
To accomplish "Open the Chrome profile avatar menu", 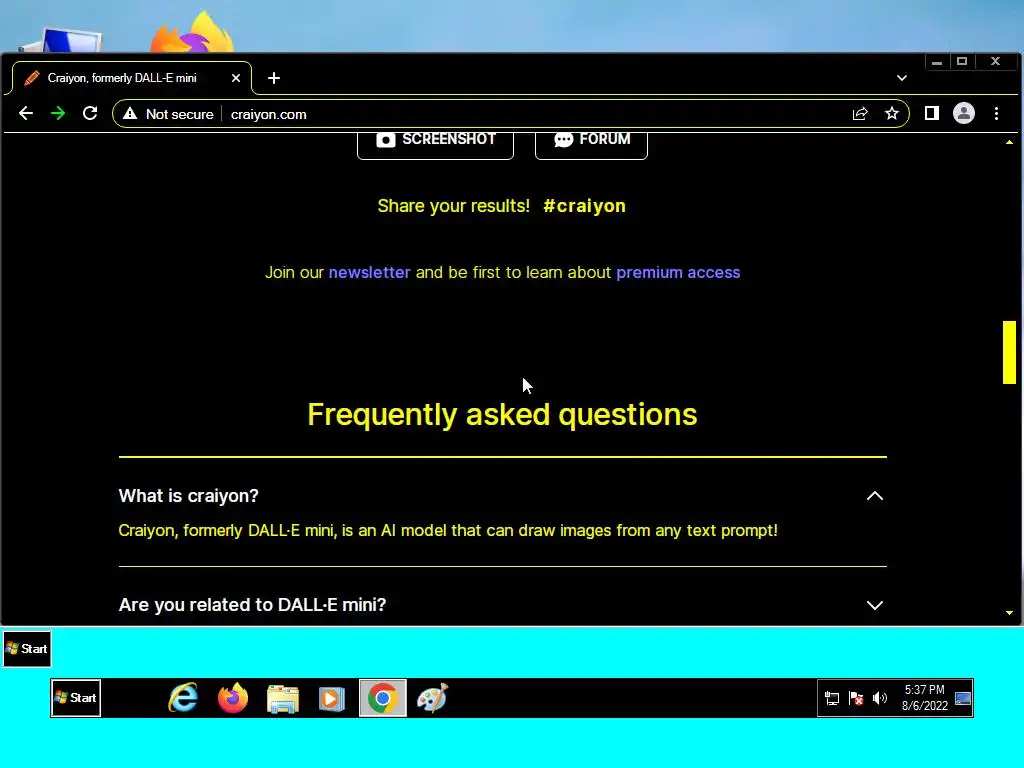I will point(964,114).
